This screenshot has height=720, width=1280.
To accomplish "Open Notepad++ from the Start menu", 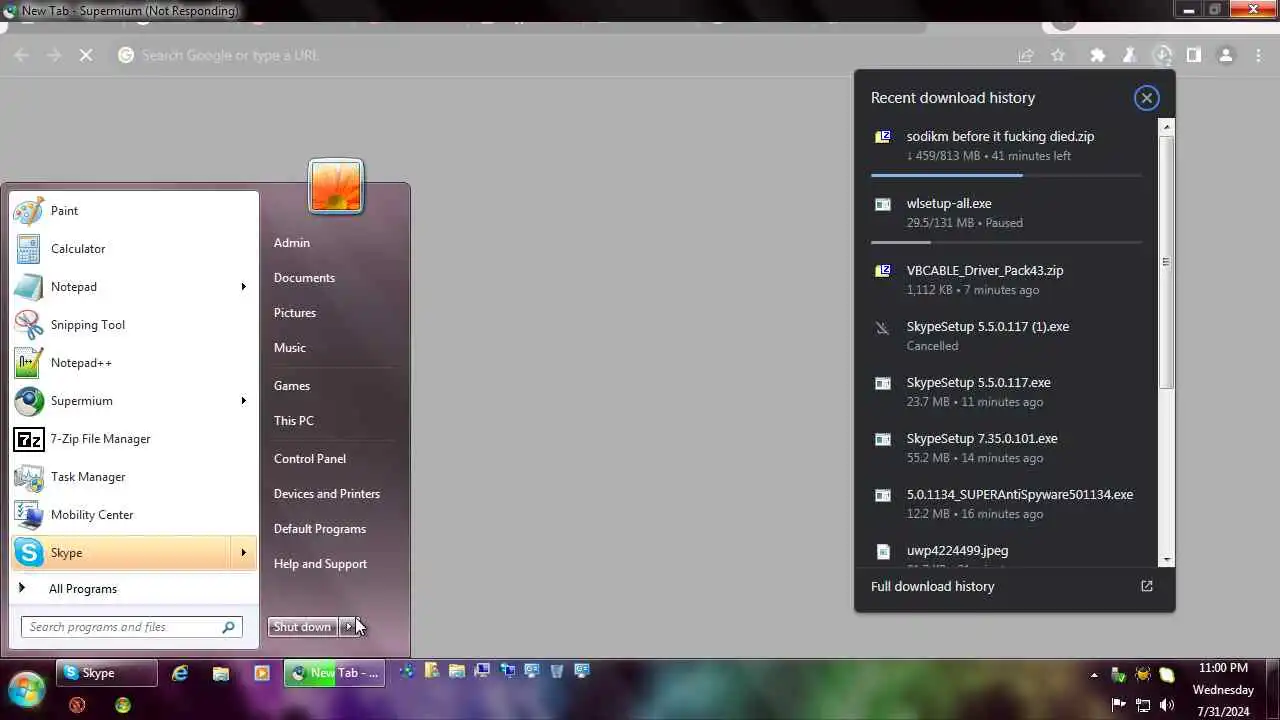I will click(134, 363).
